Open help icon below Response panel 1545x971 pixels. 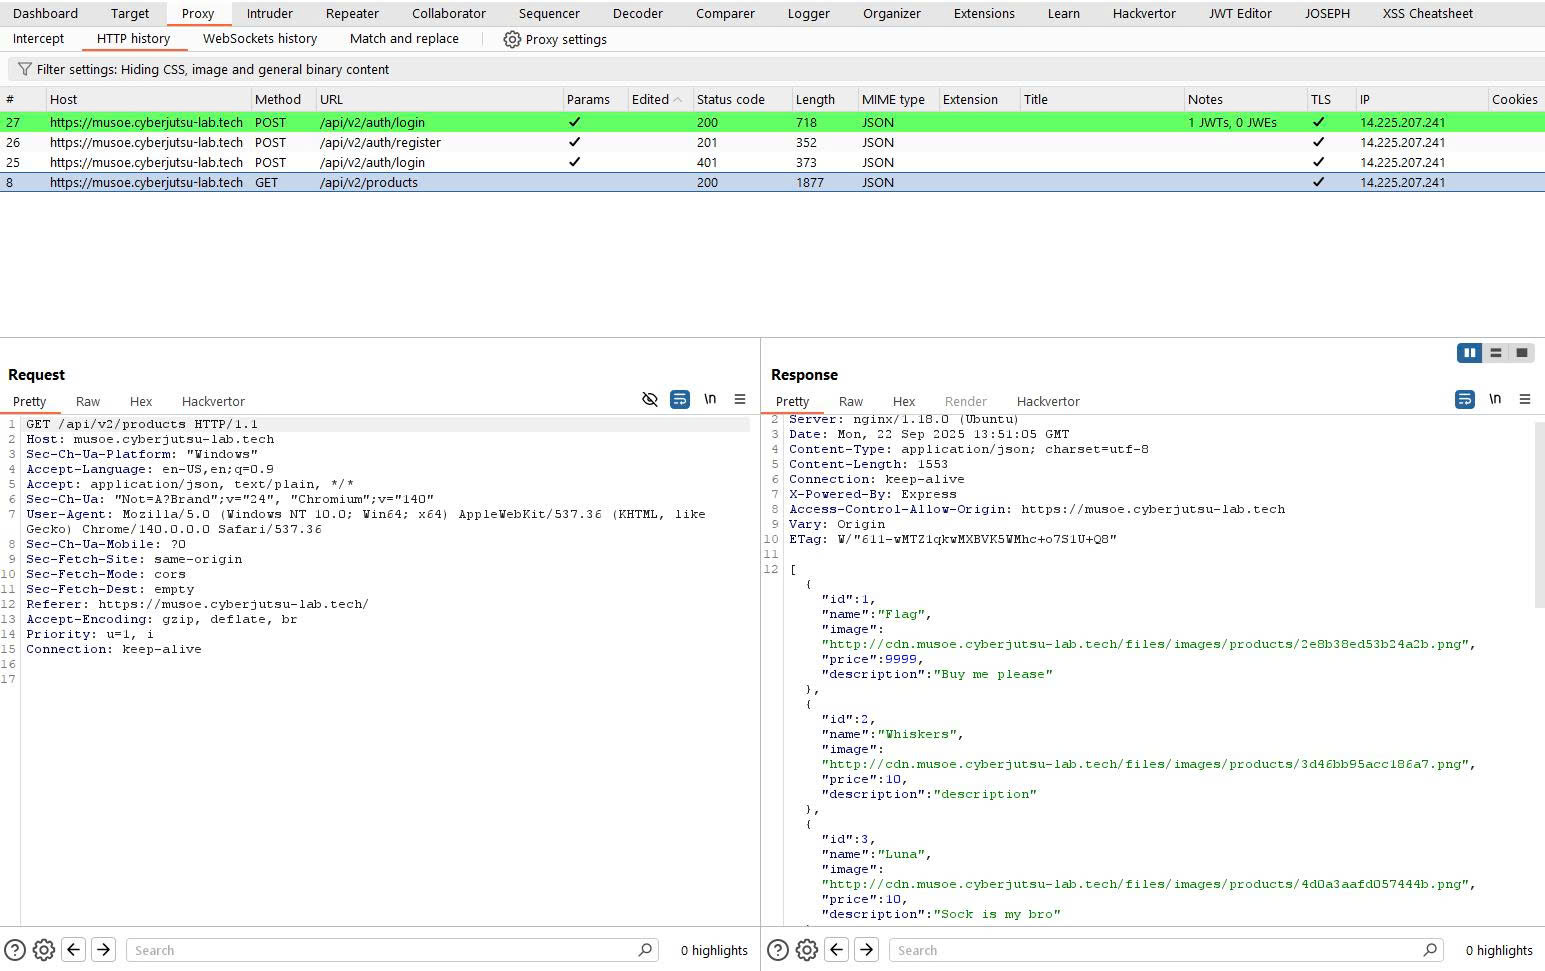click(x=778, y=950)
